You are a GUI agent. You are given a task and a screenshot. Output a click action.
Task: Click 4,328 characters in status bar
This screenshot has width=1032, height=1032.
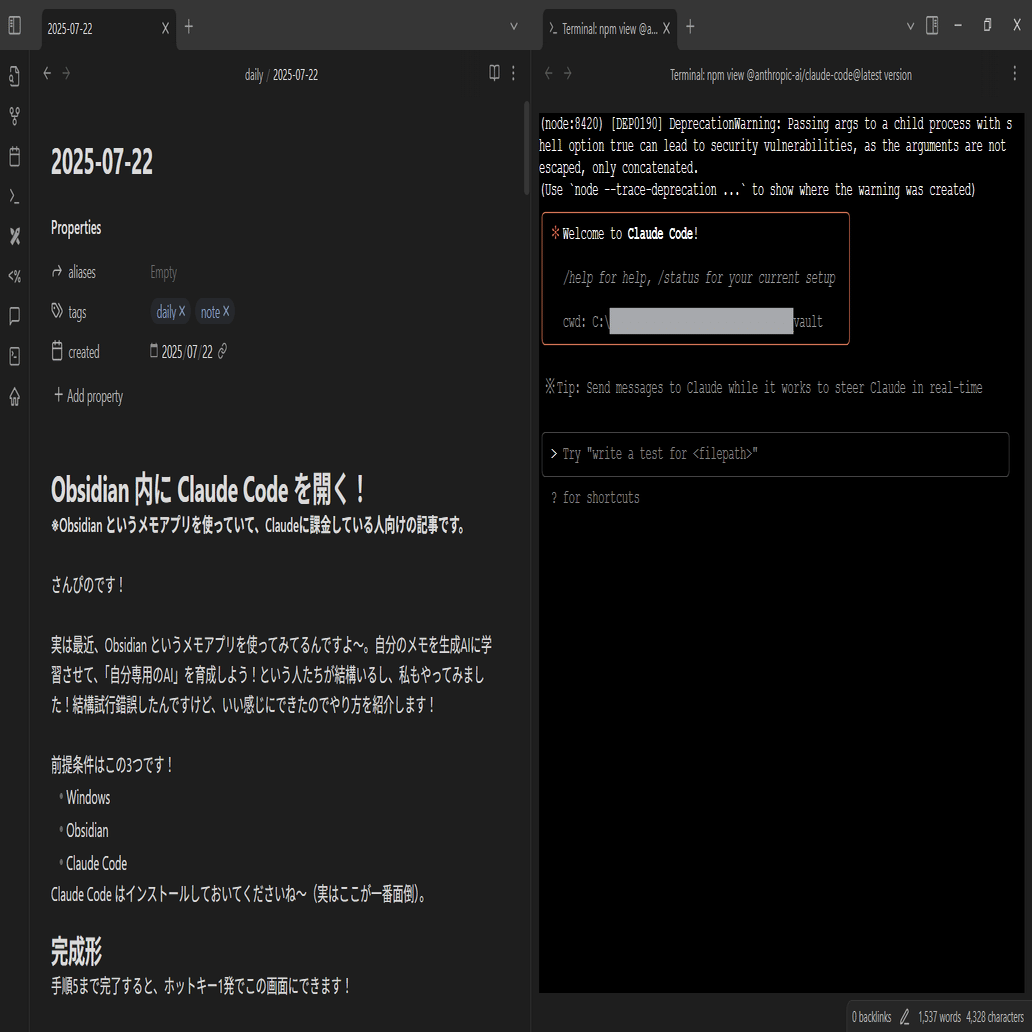pyautogui.click(x=994, y=1017)
